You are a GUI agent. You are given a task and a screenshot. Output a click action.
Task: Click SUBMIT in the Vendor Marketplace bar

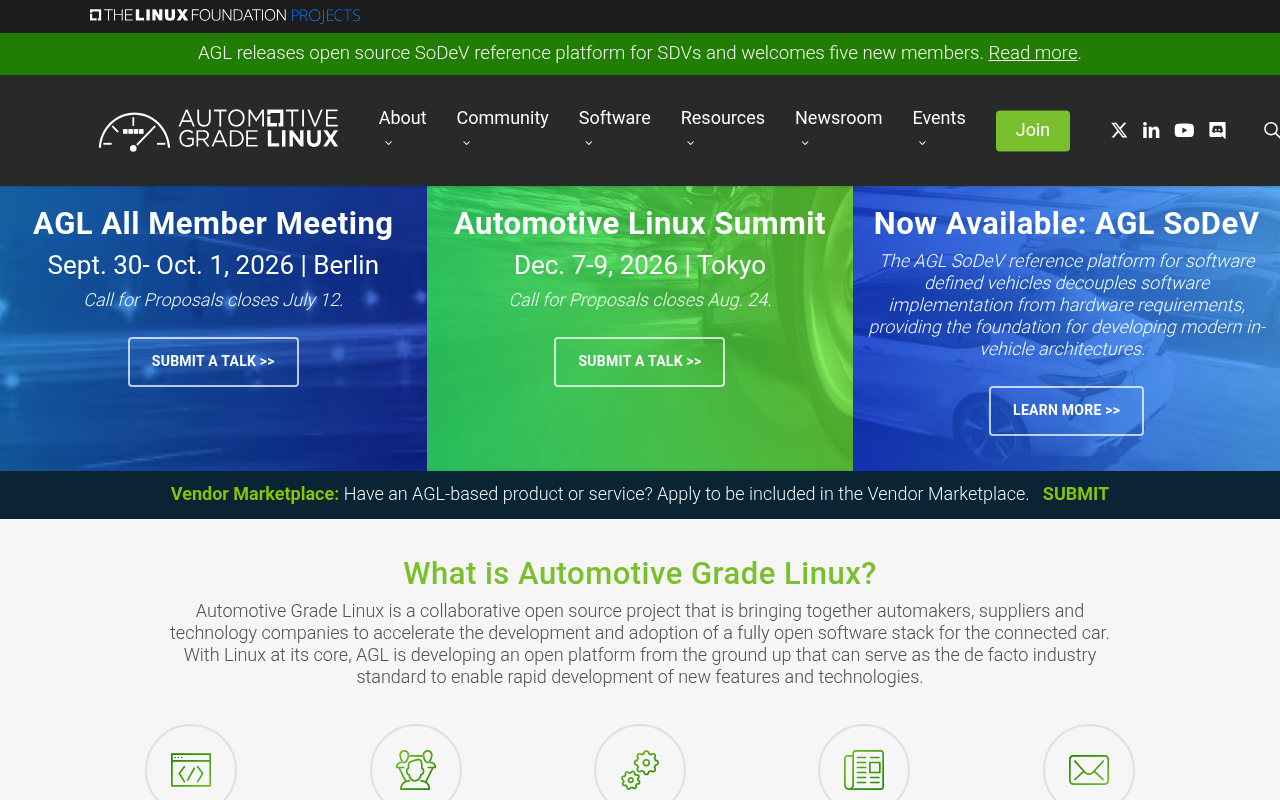tap(1076, 494)
